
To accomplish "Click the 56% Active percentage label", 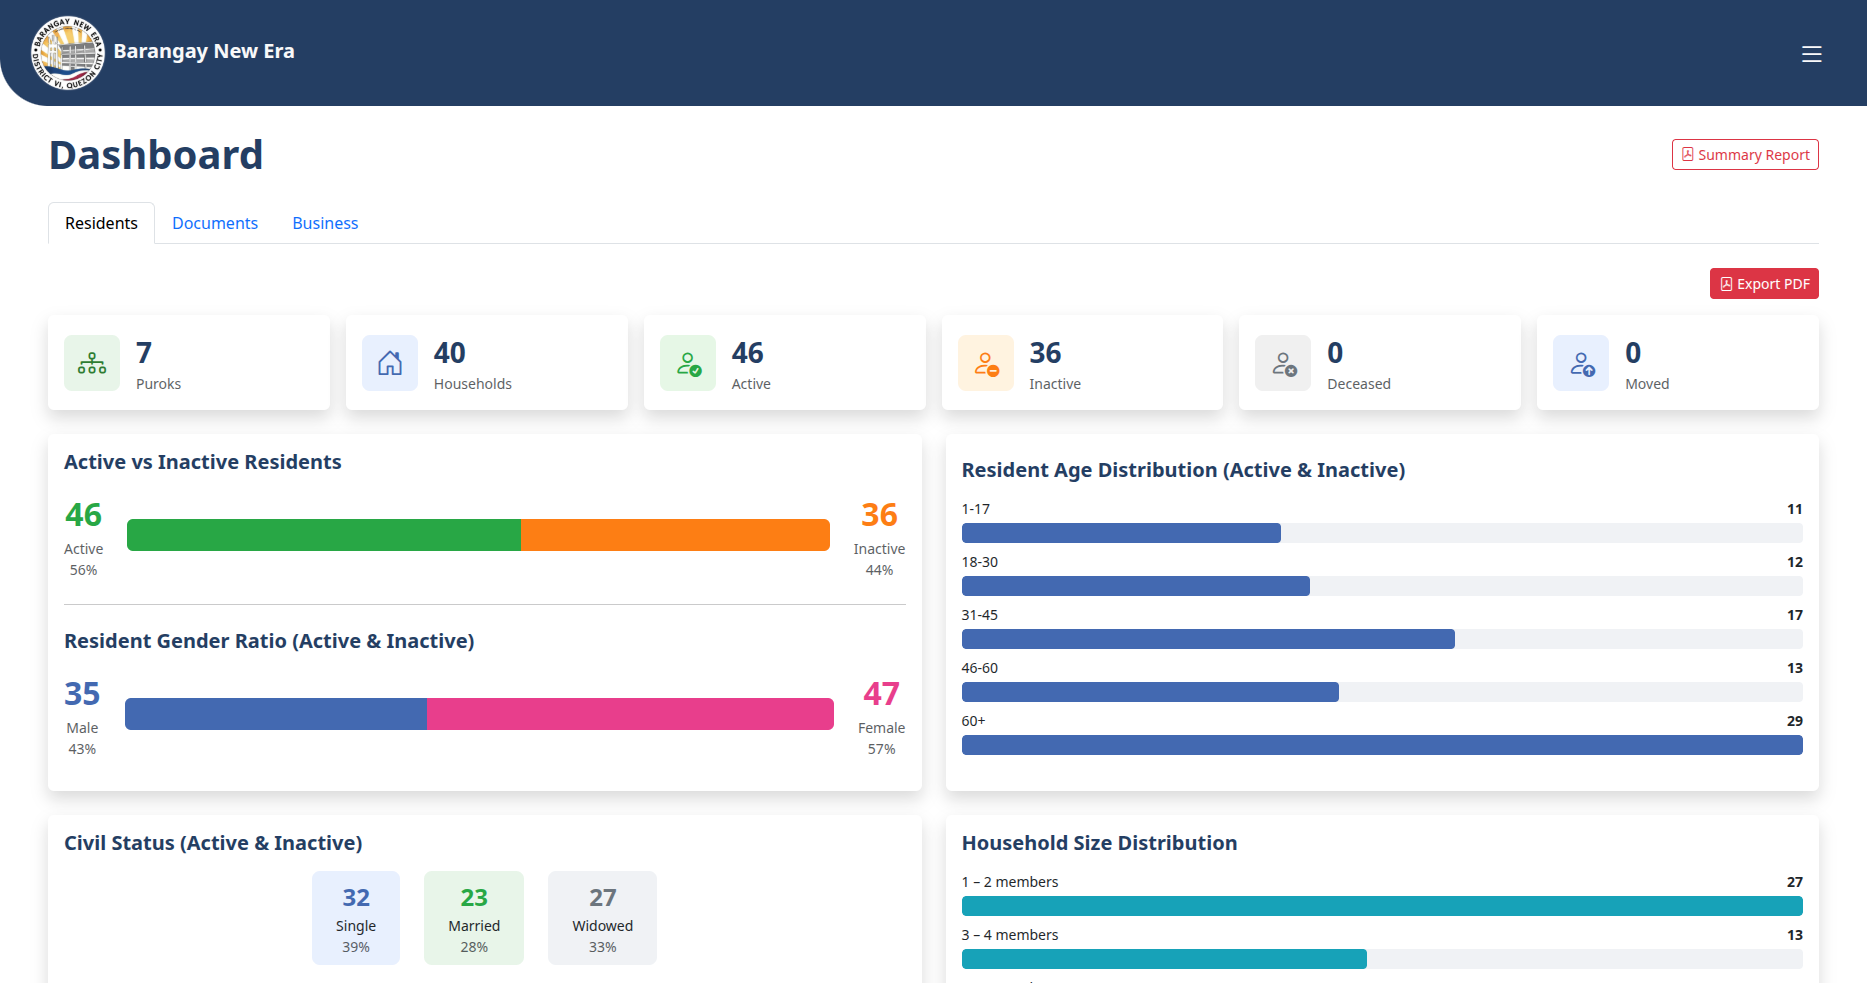I will click(x=84, y=570).
